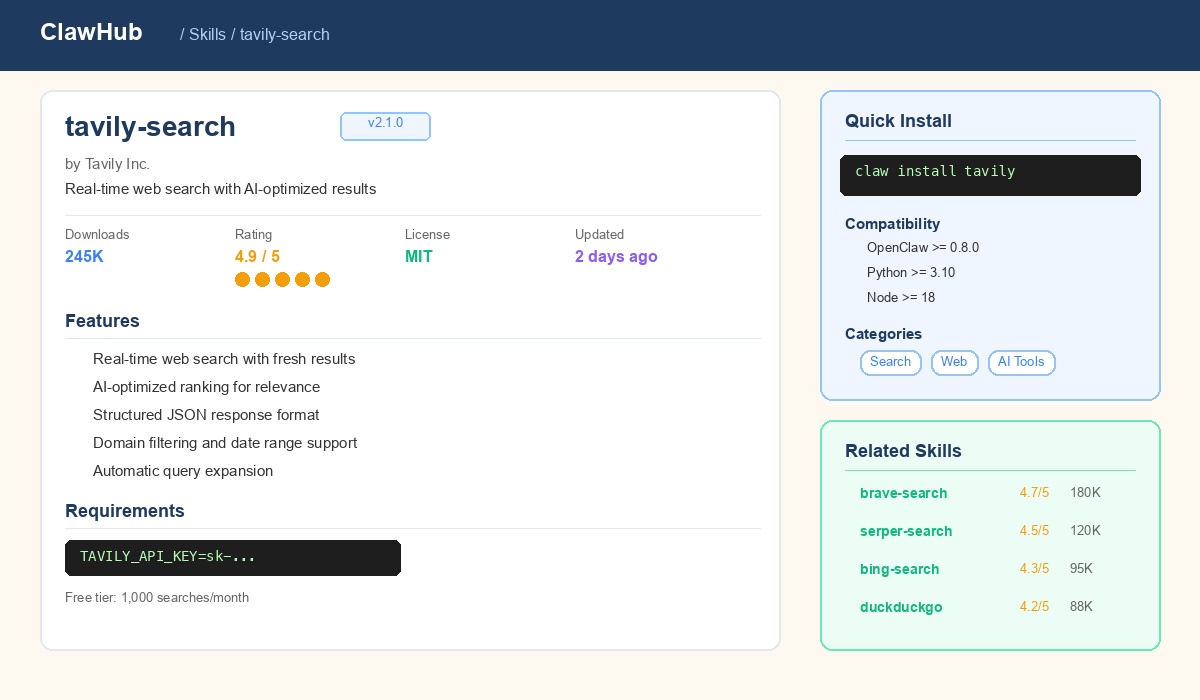Screen dimensions: 1200x700
Task: Click the 88K downloads for duckduckgo
Action: [1081, 607]
